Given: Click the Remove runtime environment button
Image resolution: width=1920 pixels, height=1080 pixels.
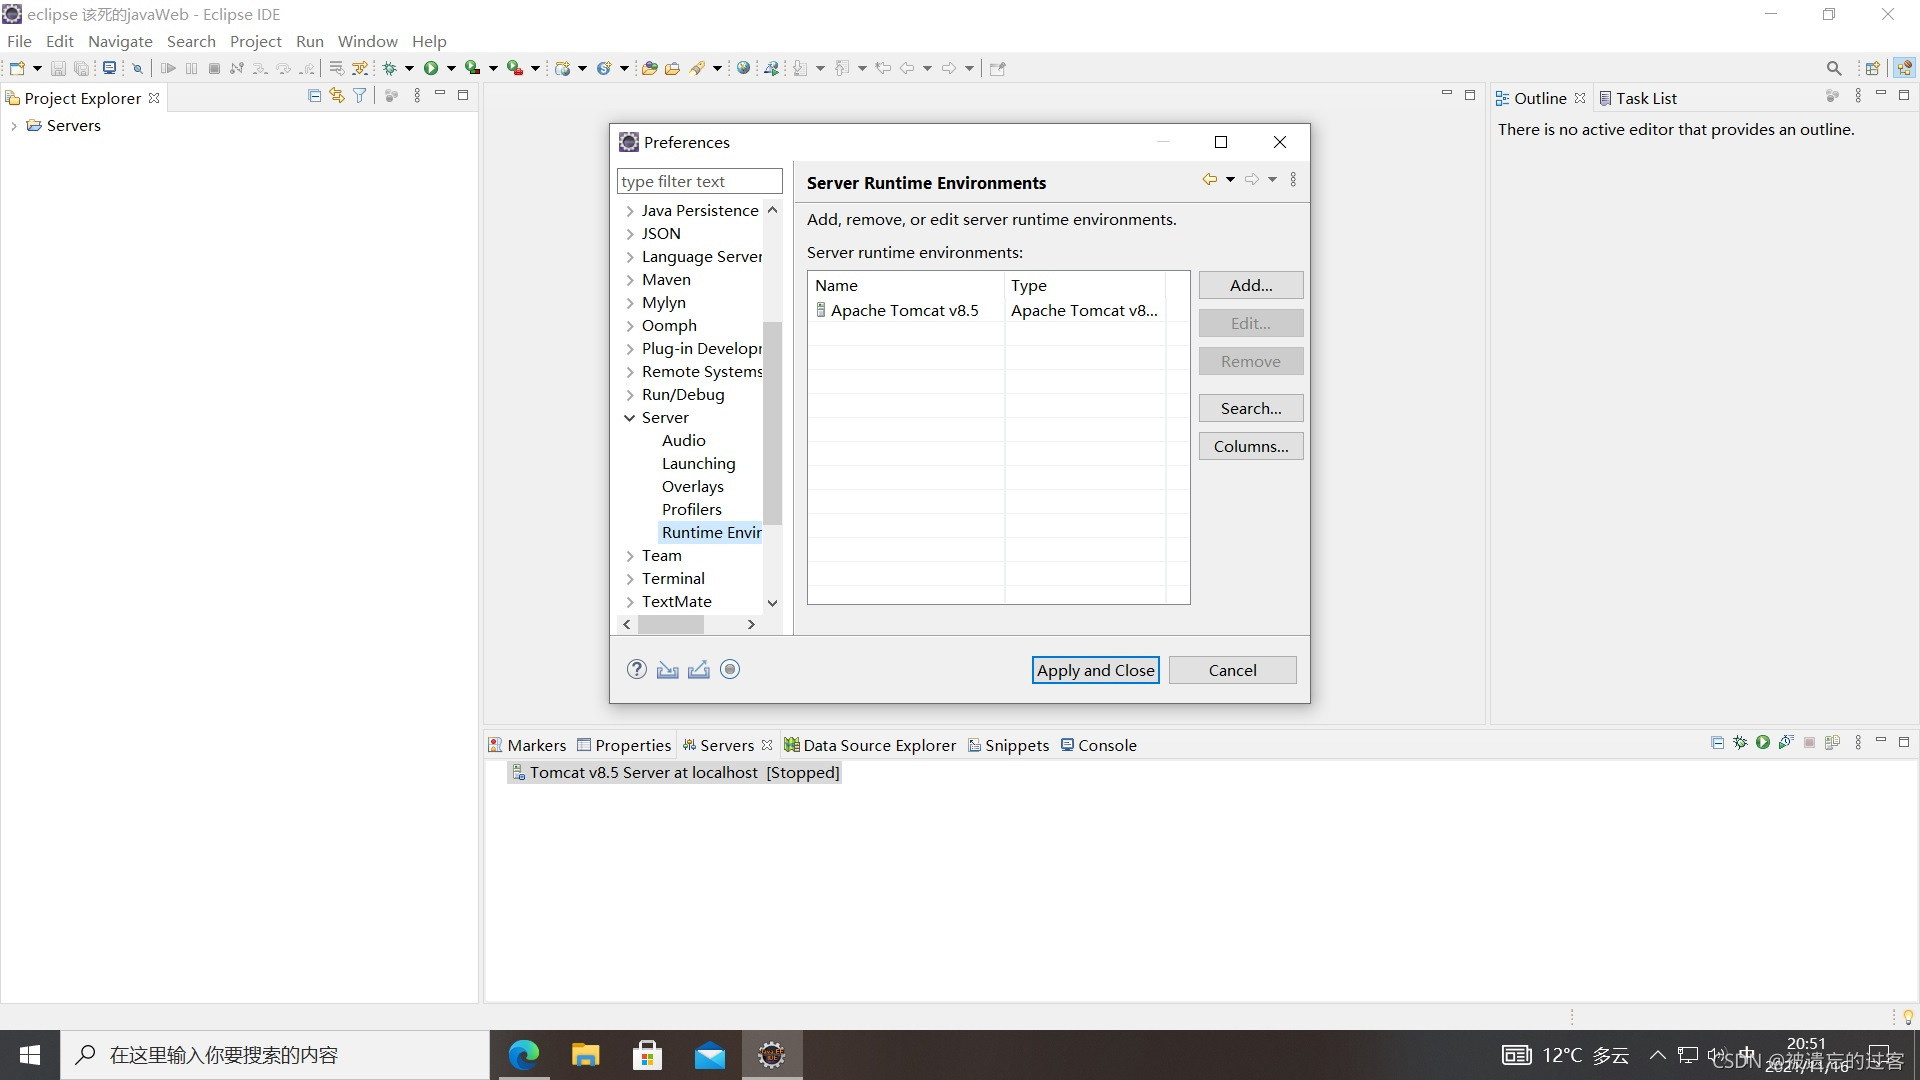Looking at the screenshot, I should tap(1250, 360).
